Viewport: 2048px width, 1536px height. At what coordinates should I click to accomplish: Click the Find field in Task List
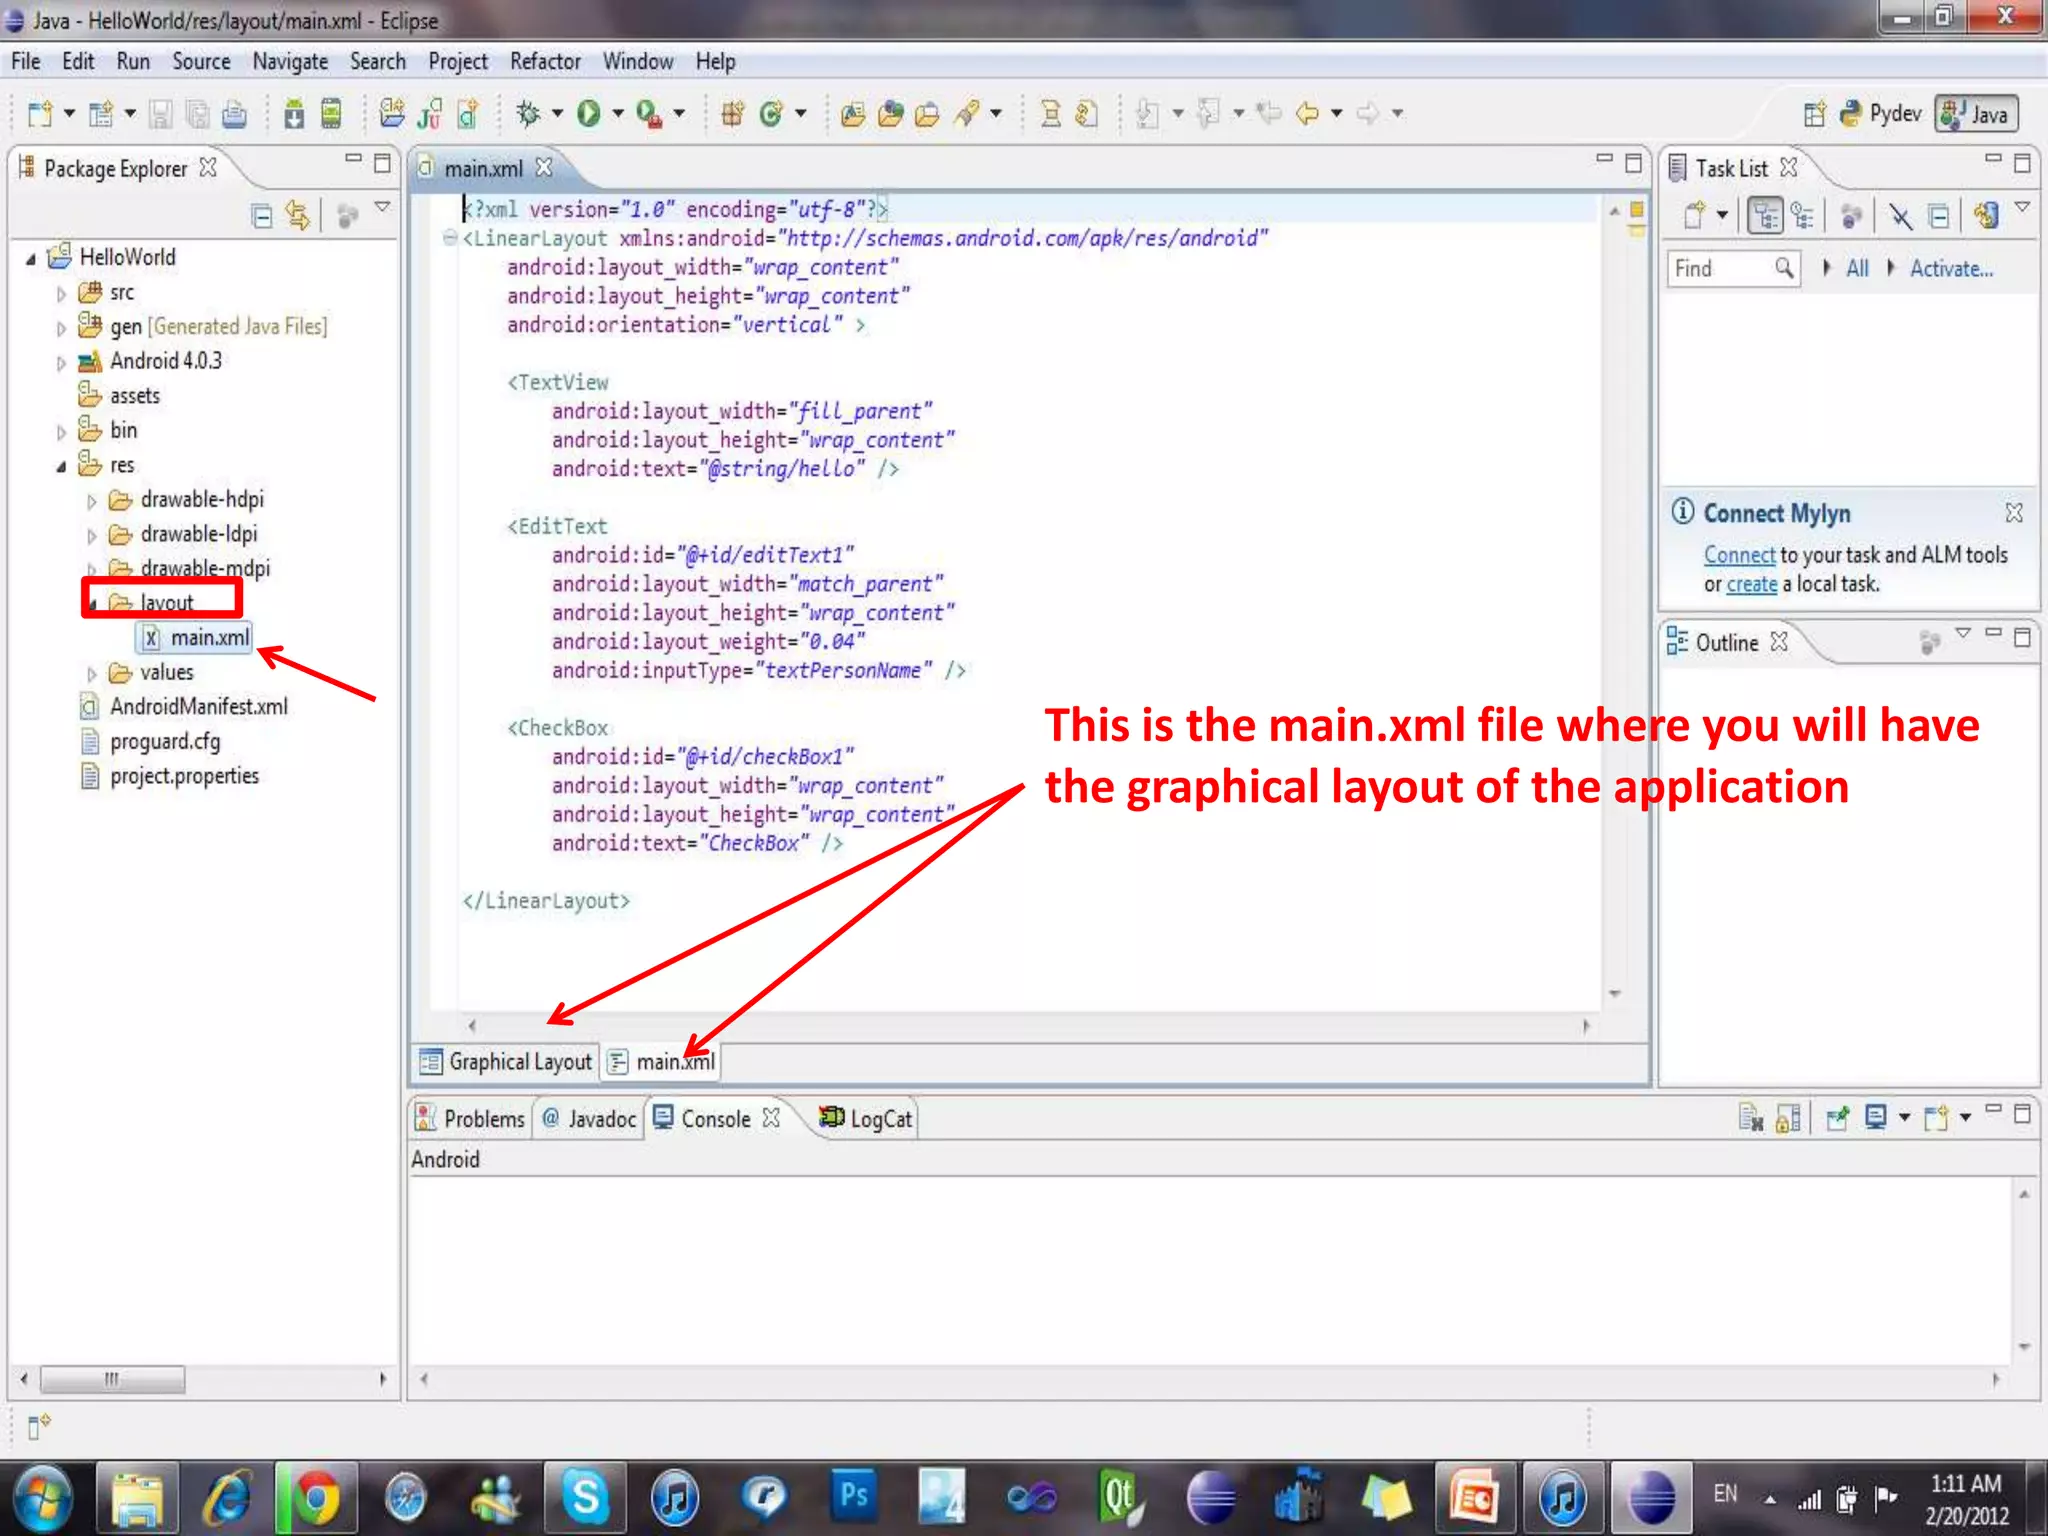click(1733, 268)
